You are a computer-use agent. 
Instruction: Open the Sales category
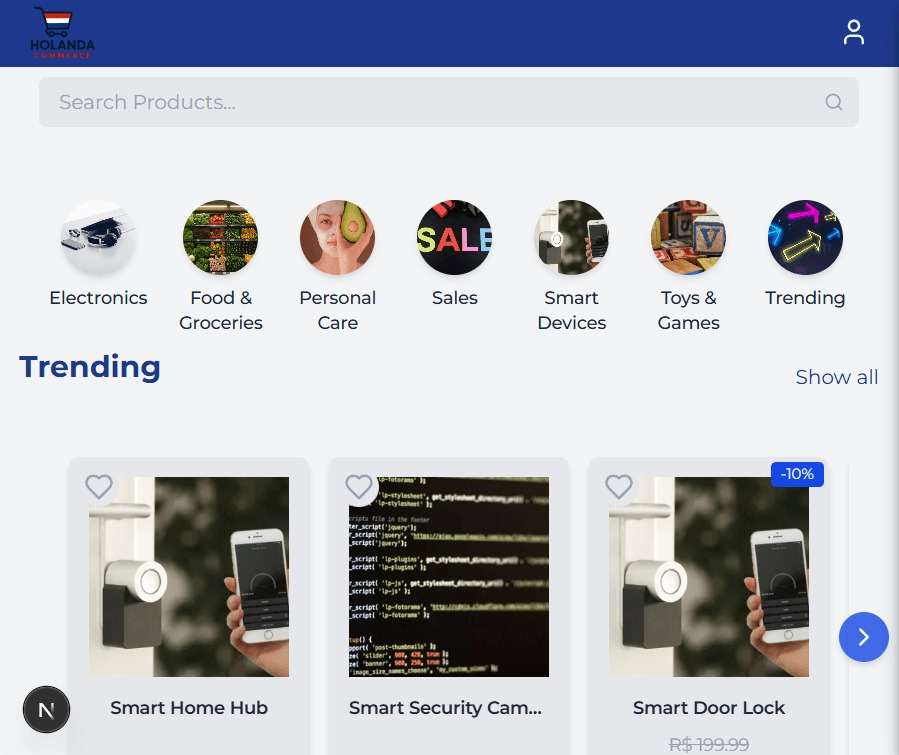[455, 237]
